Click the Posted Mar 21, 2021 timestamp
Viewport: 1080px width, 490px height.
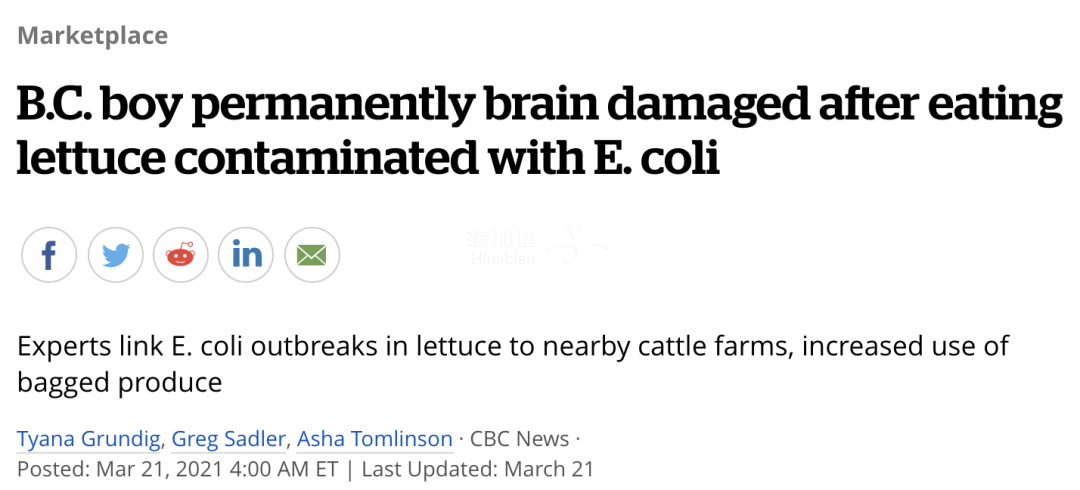coord(178,469)
